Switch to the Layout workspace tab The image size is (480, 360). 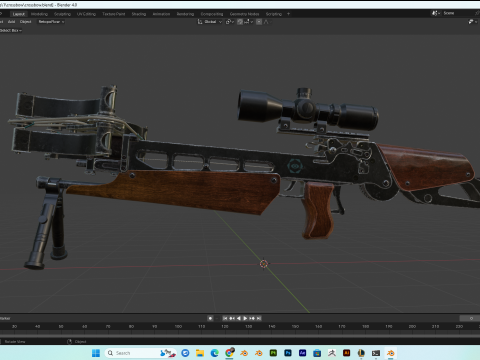click(x=19, y=14)
